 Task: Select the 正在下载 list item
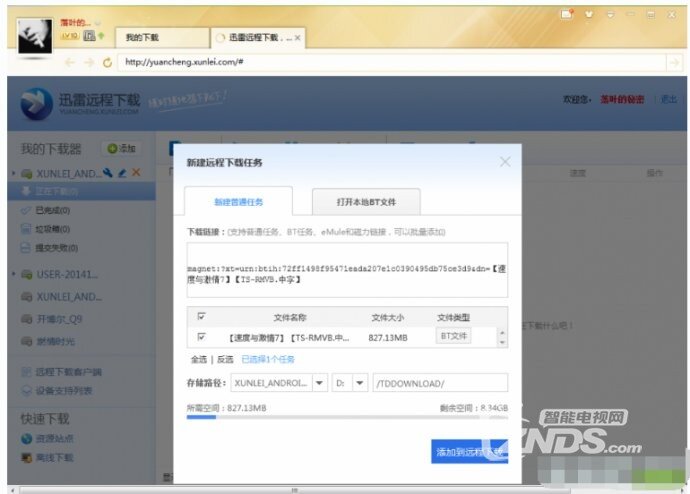[x=81, y=191]
